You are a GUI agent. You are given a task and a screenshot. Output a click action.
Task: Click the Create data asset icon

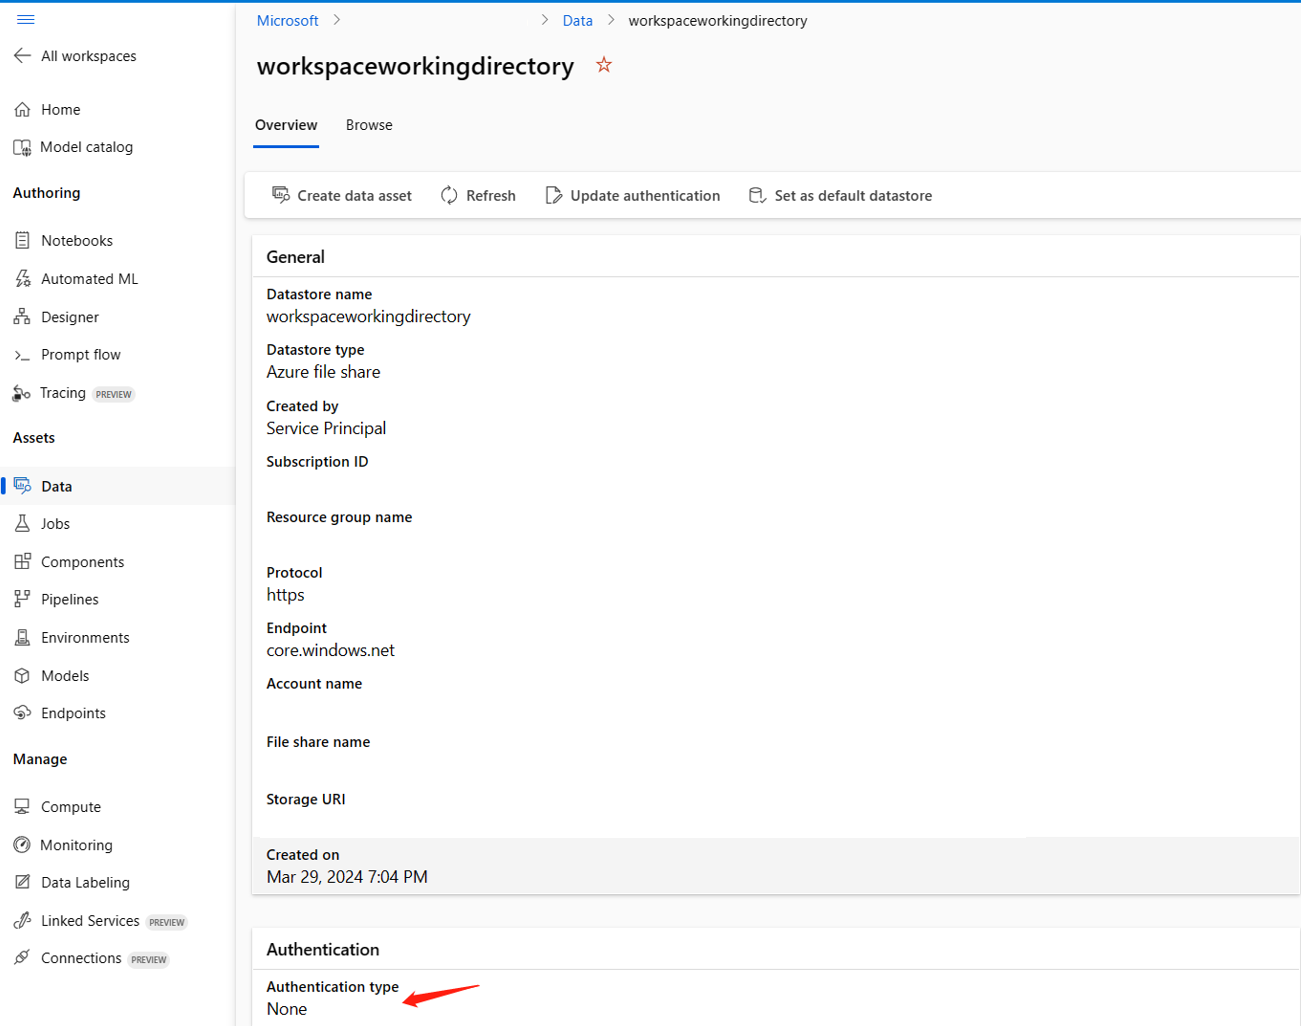(x=281, y=195)
